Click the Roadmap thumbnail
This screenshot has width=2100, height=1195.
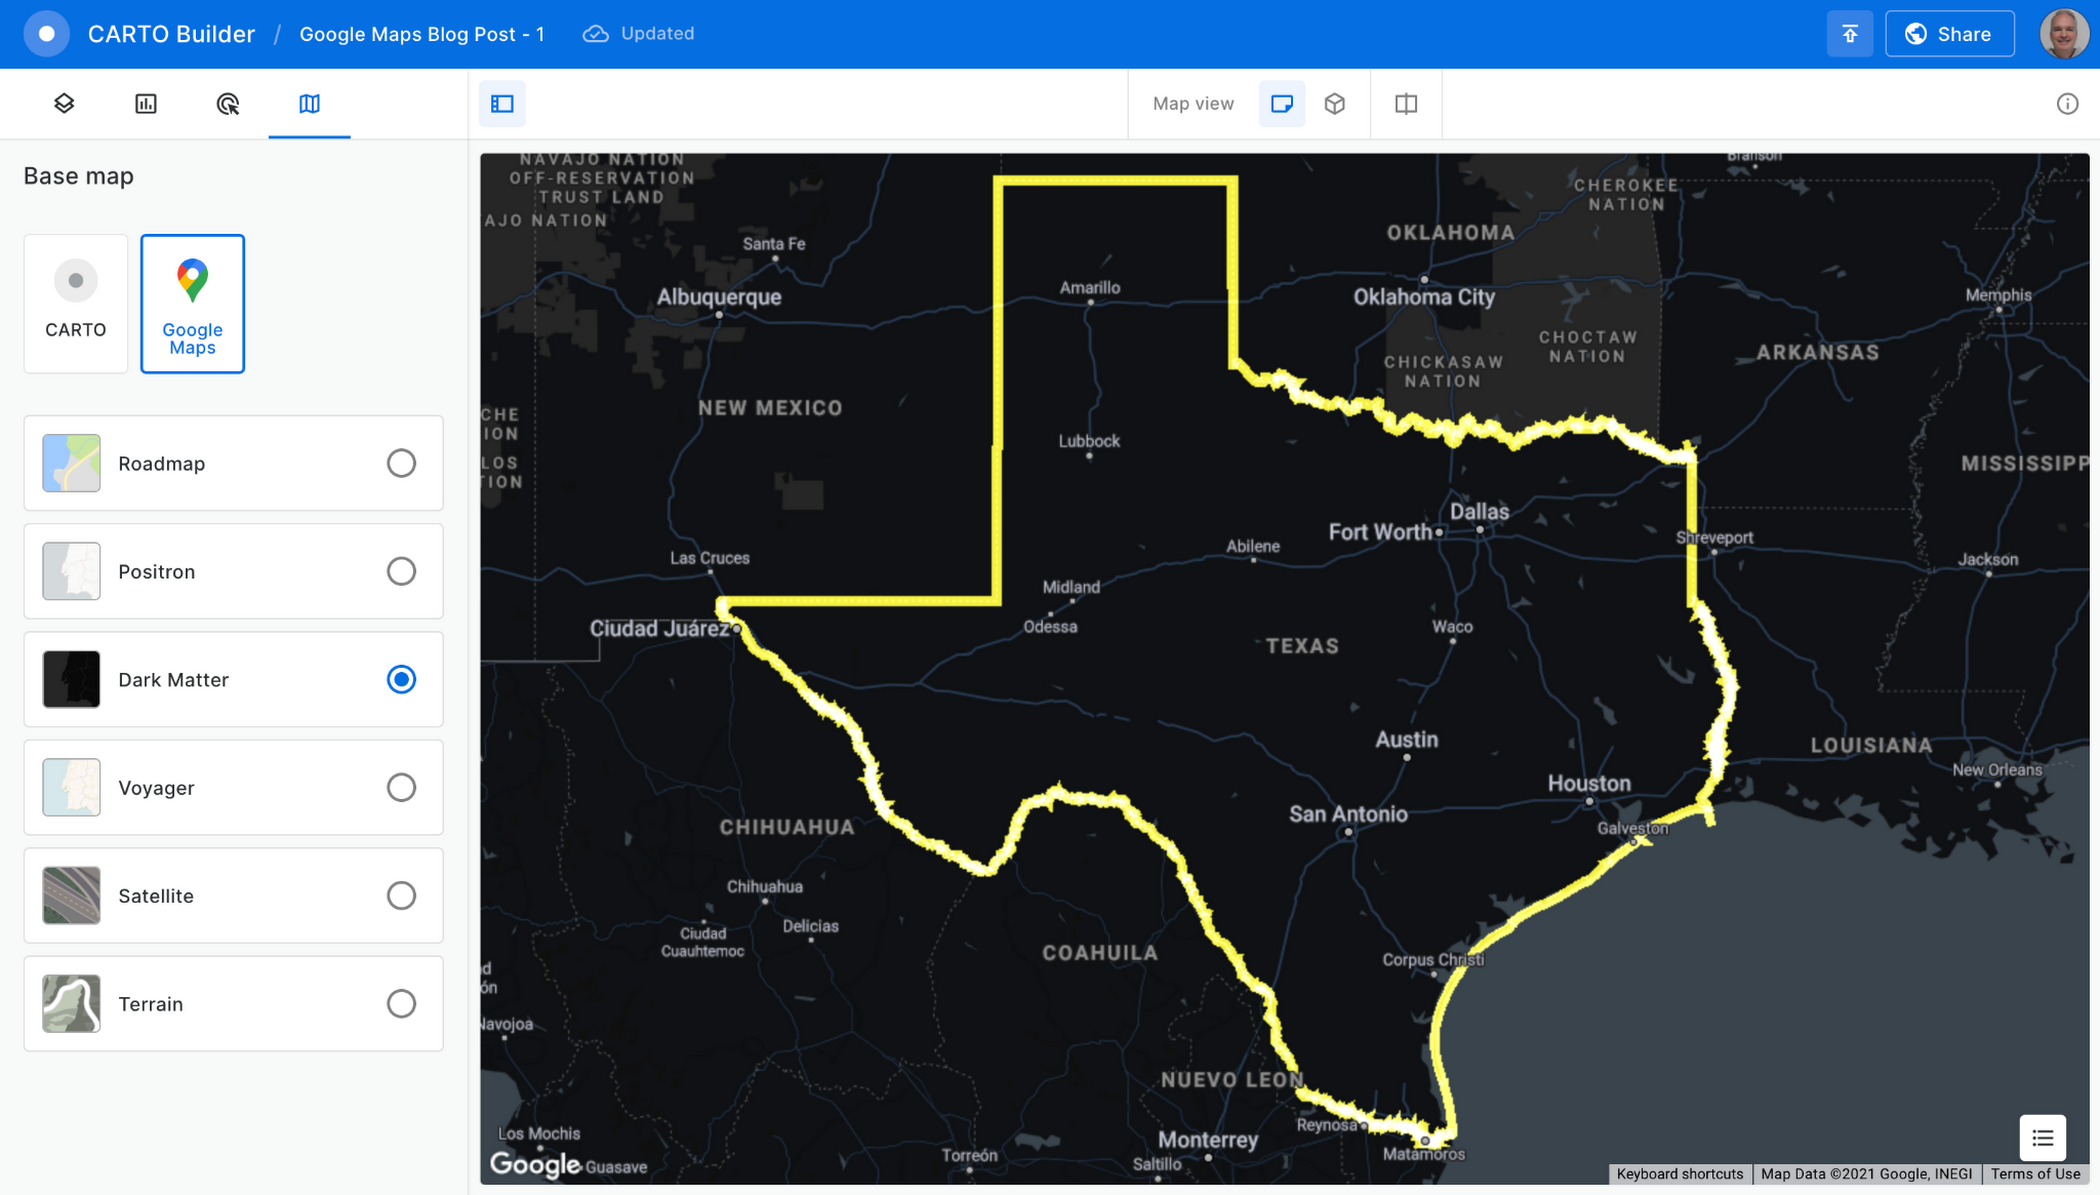click(x=71, y=463)
